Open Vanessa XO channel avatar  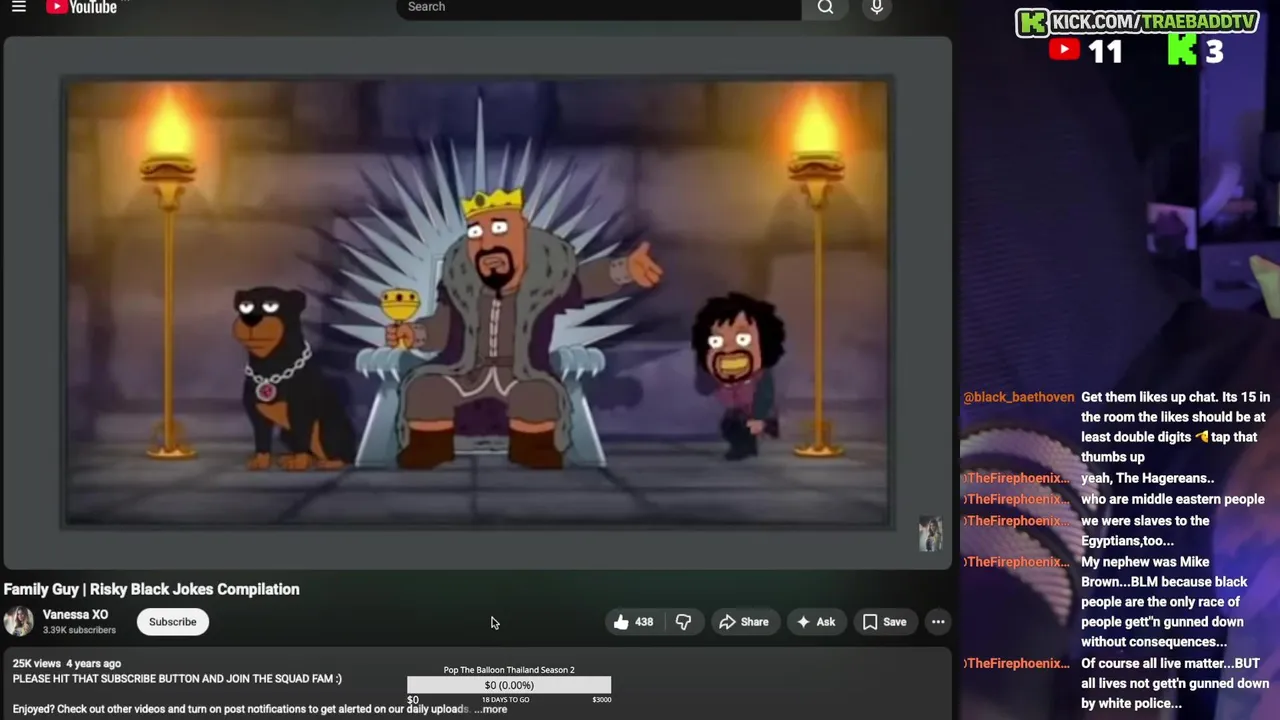(18, 622)
